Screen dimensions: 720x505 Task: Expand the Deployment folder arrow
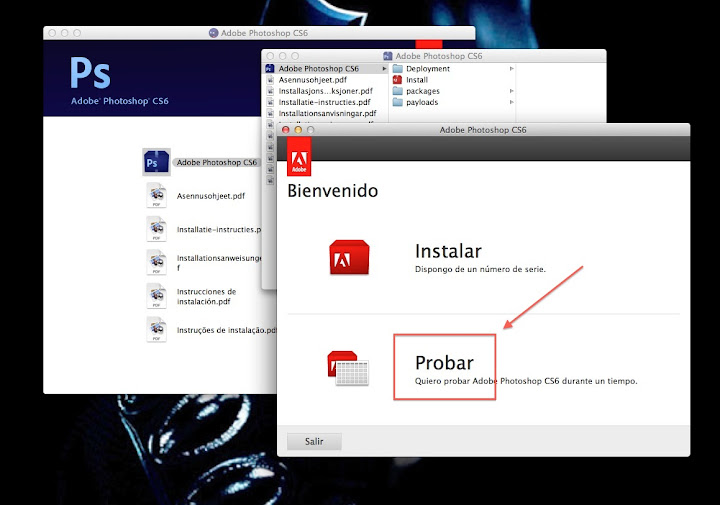click(x=511, y=69)
